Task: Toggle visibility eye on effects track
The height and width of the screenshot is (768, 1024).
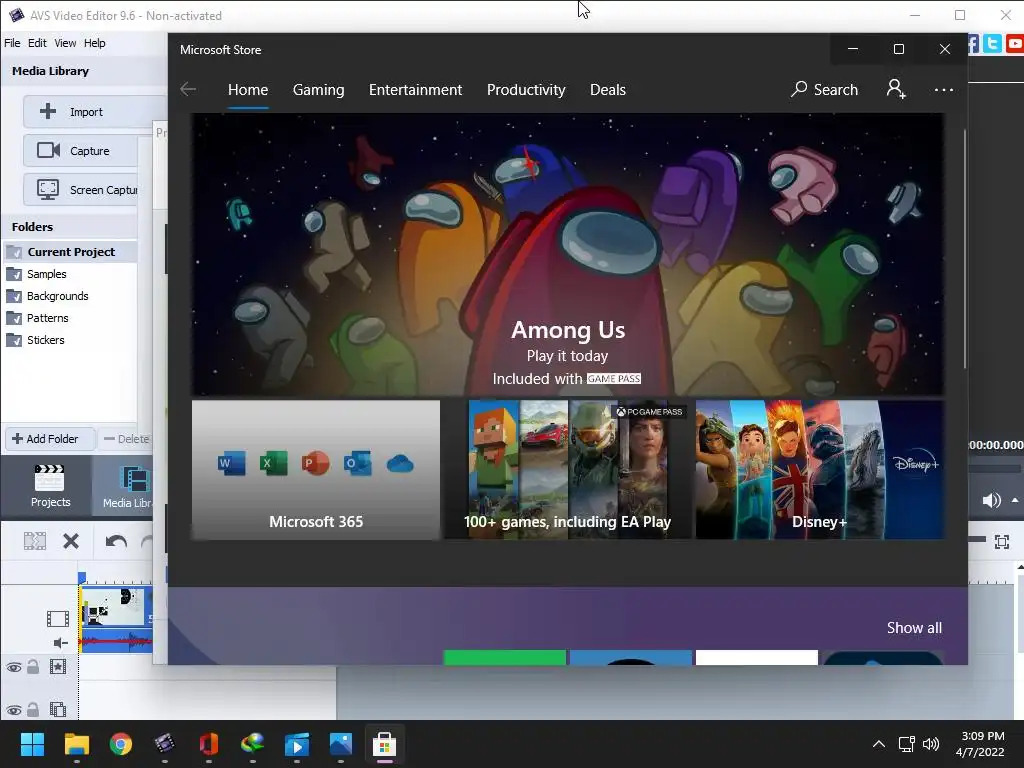Action: click(14, 667)
